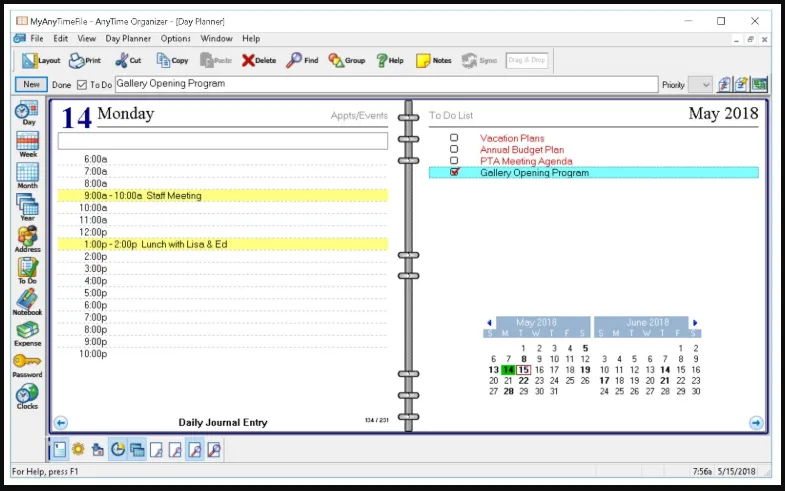Open the View menu
Image resolution: width=785 pixels, height=491 pixels.
coord(87,39)
